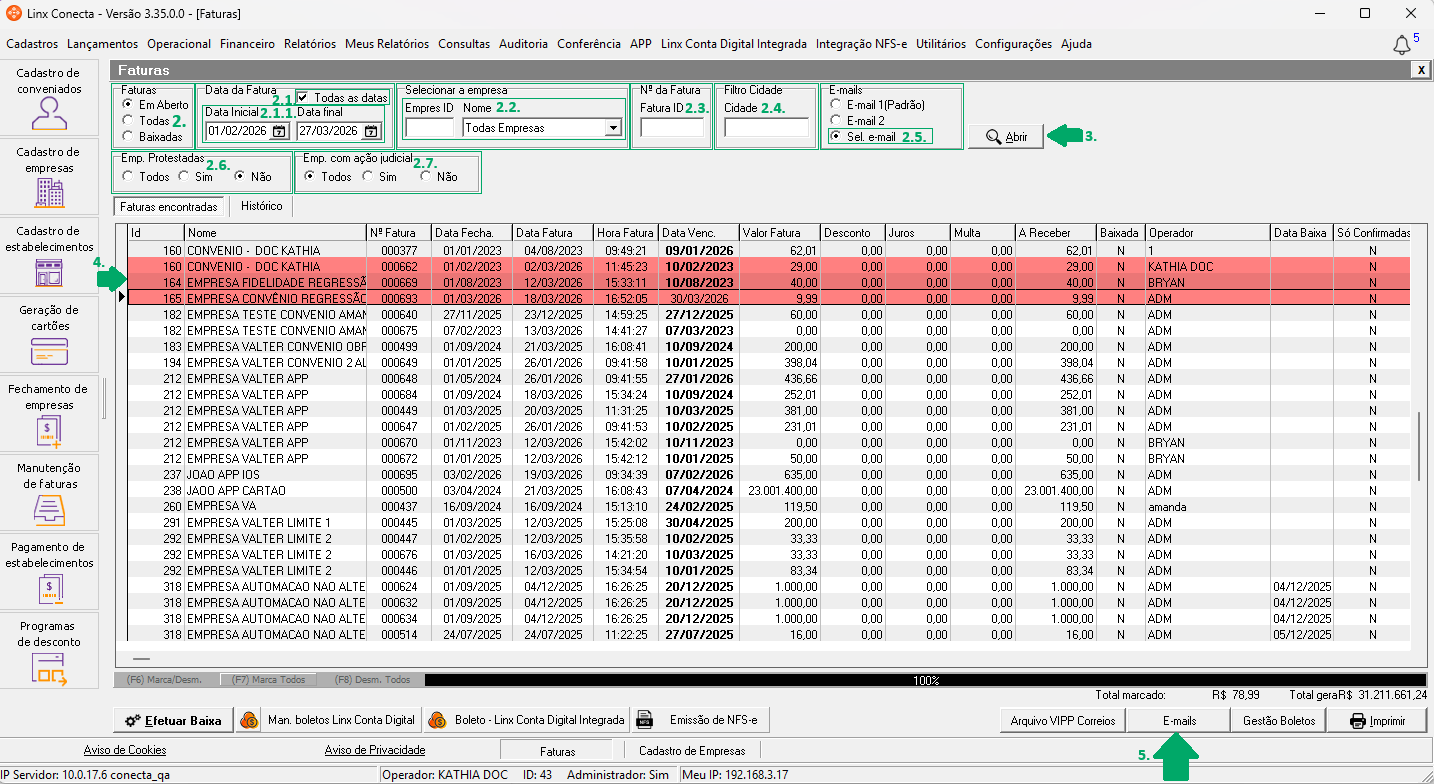Select E-mail 1(Padrão) radio option
This screenshot has width=1434, height=784.
coord(836,105)
